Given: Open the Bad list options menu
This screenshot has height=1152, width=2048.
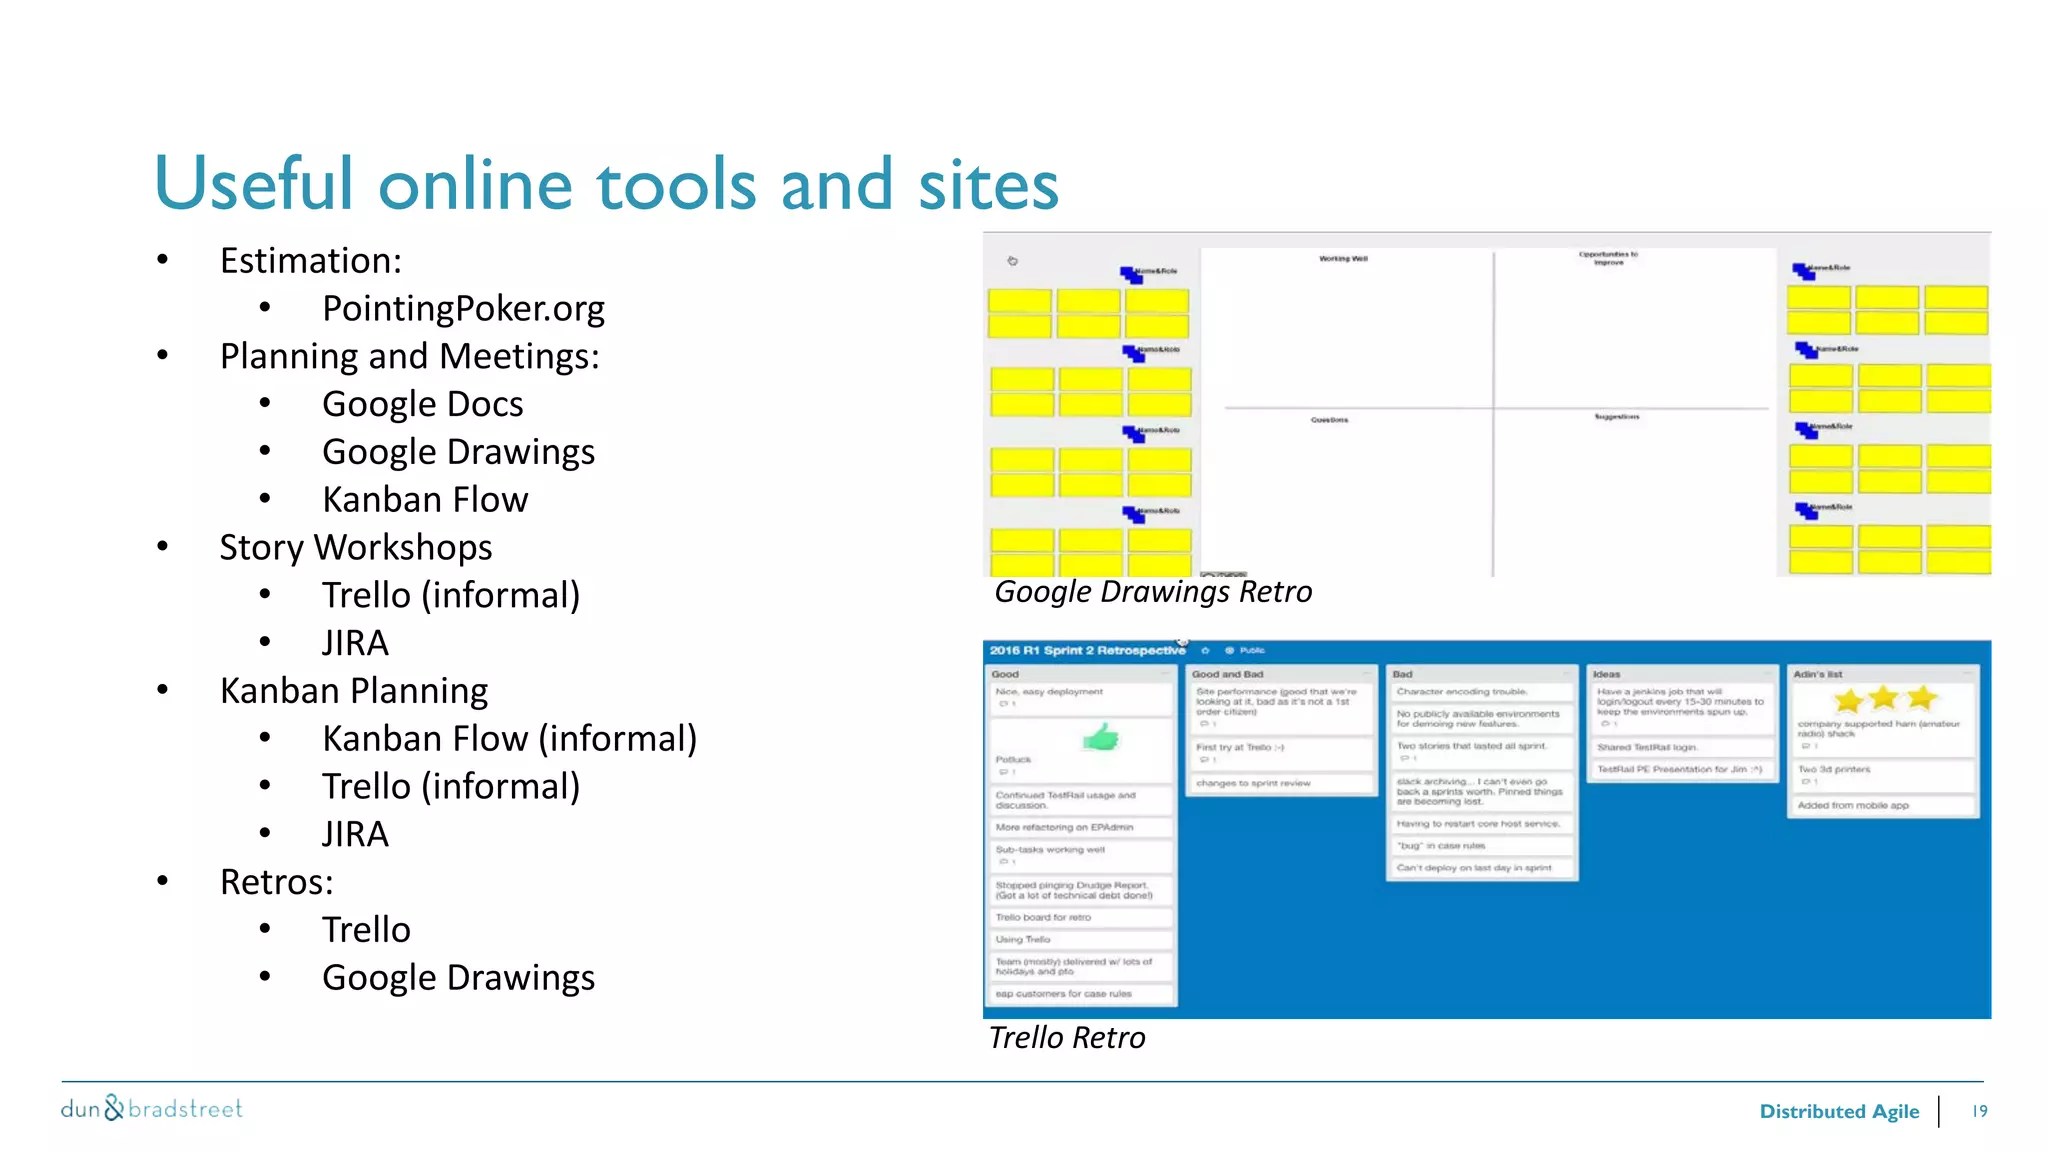Looking at the screenshot, I should 1567,674.
